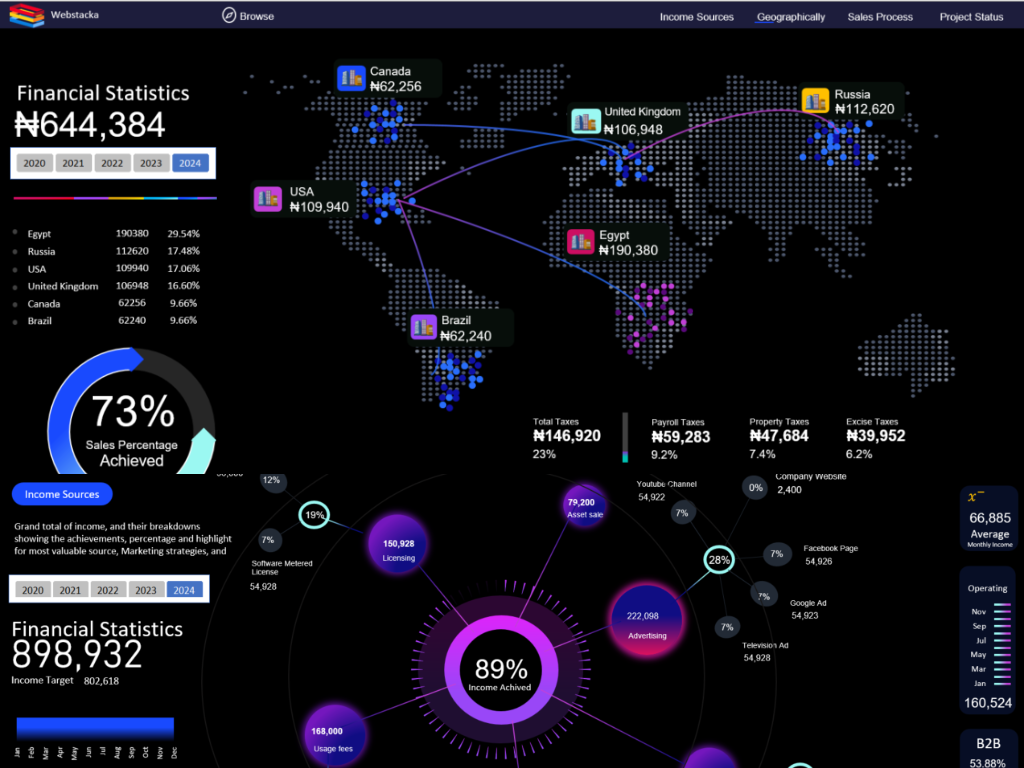Screen dimensions: 1024x768
Task: Click the 28% ring node
Action: (x=719, y=560)
